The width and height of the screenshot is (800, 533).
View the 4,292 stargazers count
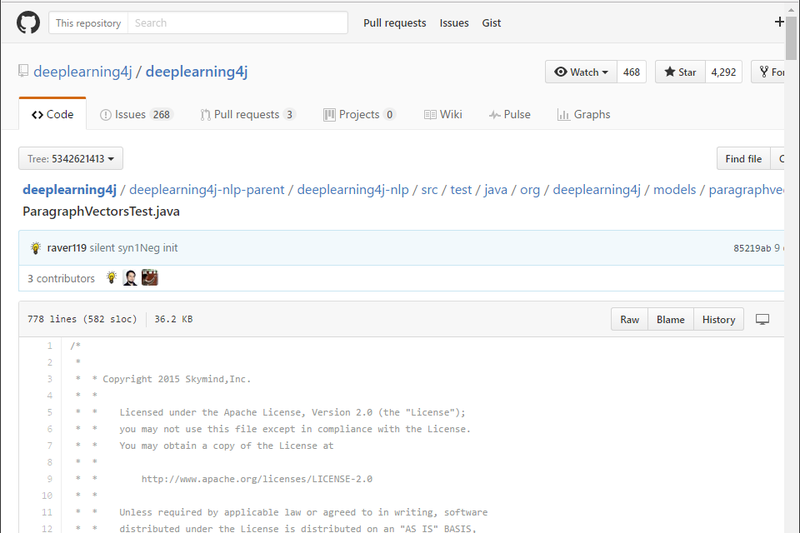click(x=723, y=72)
